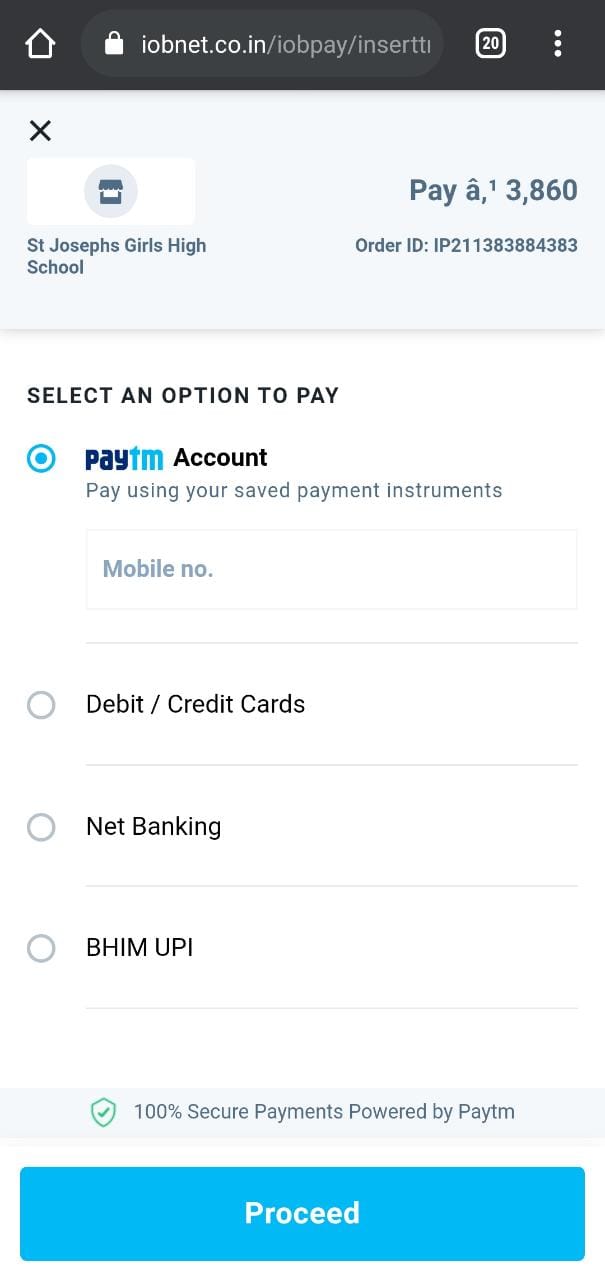Tap the BHIM UPI option label
This screenshot has height=1280, width=605.
(139, 947)
